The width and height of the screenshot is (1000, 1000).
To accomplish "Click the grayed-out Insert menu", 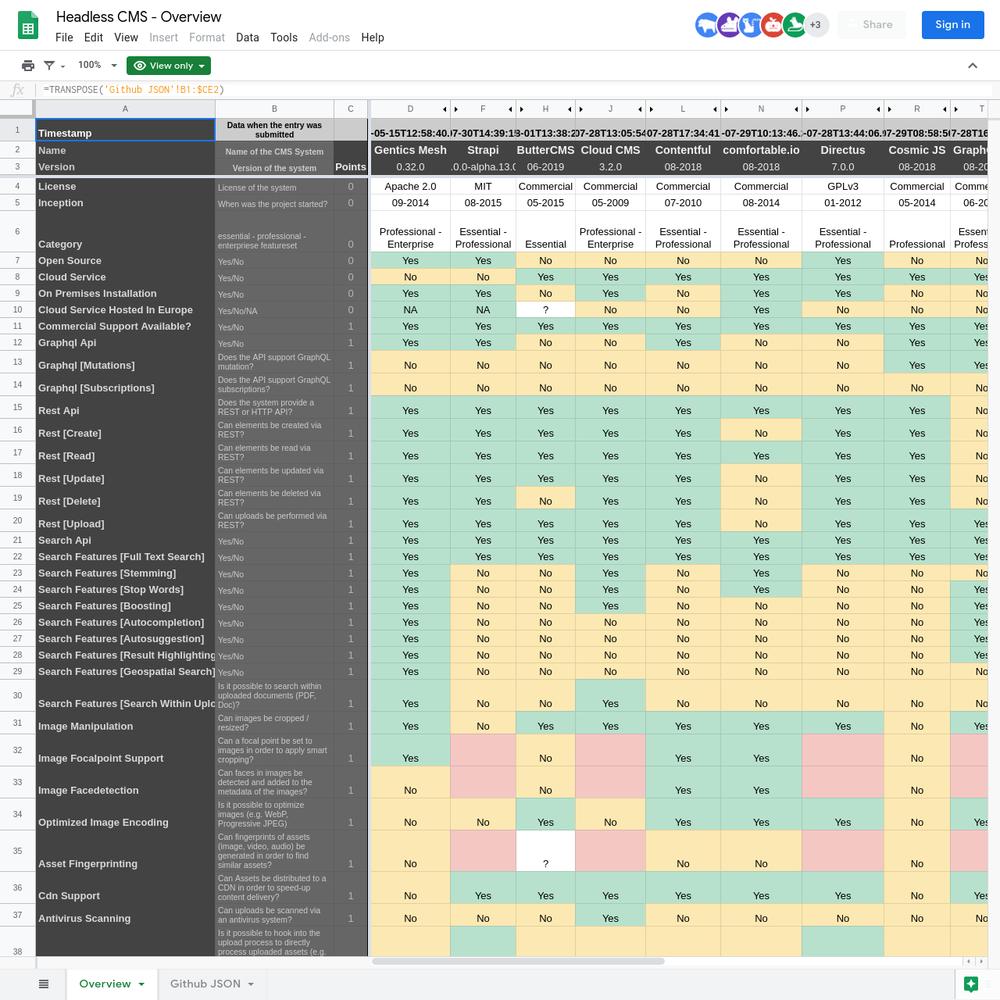I will coord(163,38).
